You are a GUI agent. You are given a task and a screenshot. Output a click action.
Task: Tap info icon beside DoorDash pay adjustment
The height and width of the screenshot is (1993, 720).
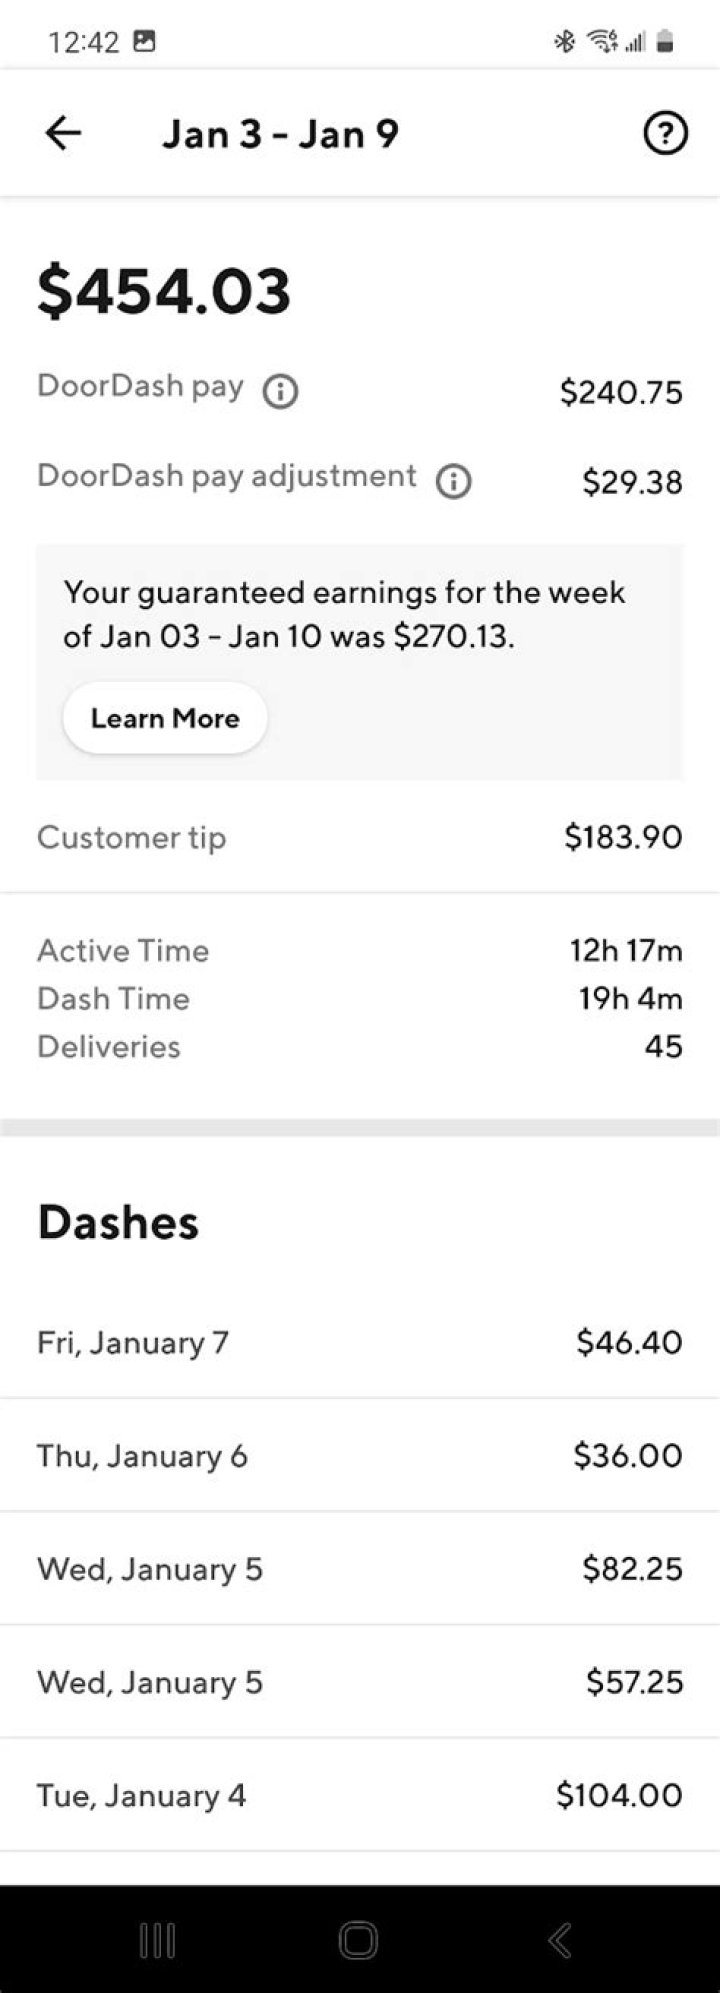click(x=453, y=481)
